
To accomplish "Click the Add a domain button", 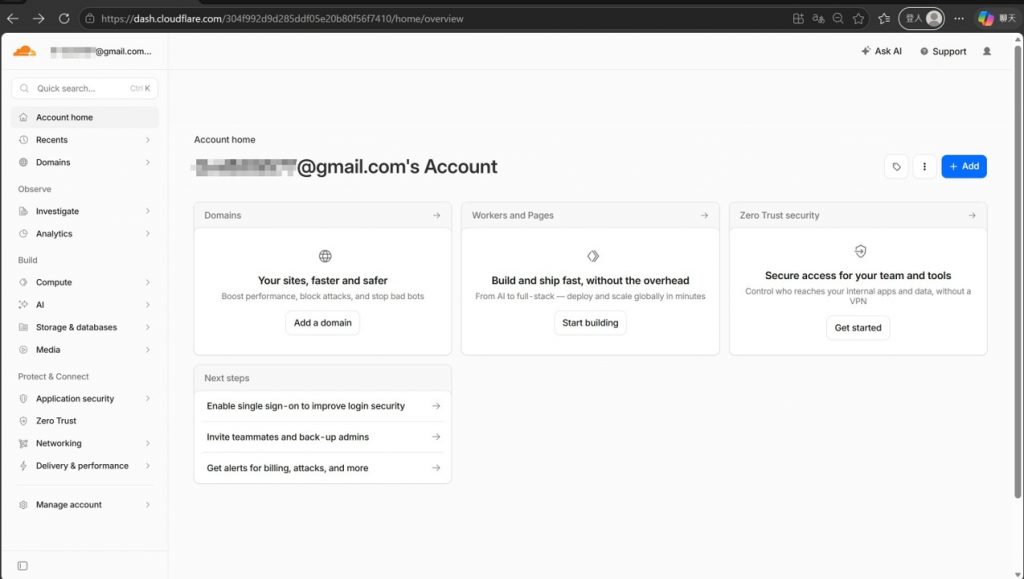I will click(323, 322).
